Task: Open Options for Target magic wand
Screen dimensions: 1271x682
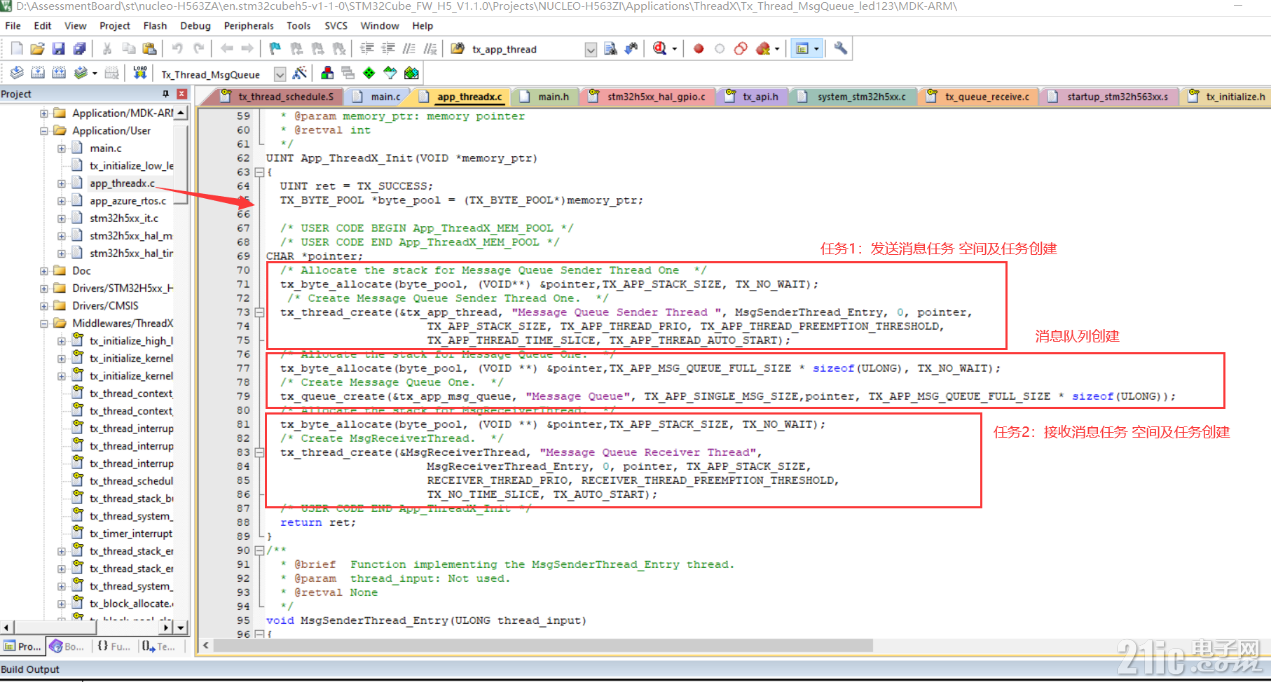Action: 300,73
